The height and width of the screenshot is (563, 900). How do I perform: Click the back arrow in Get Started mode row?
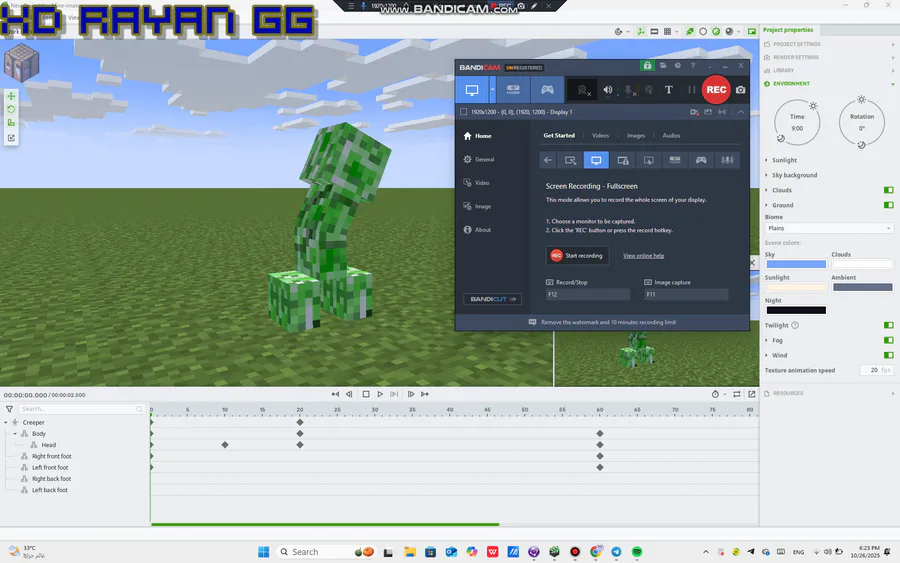click(548, 160)
